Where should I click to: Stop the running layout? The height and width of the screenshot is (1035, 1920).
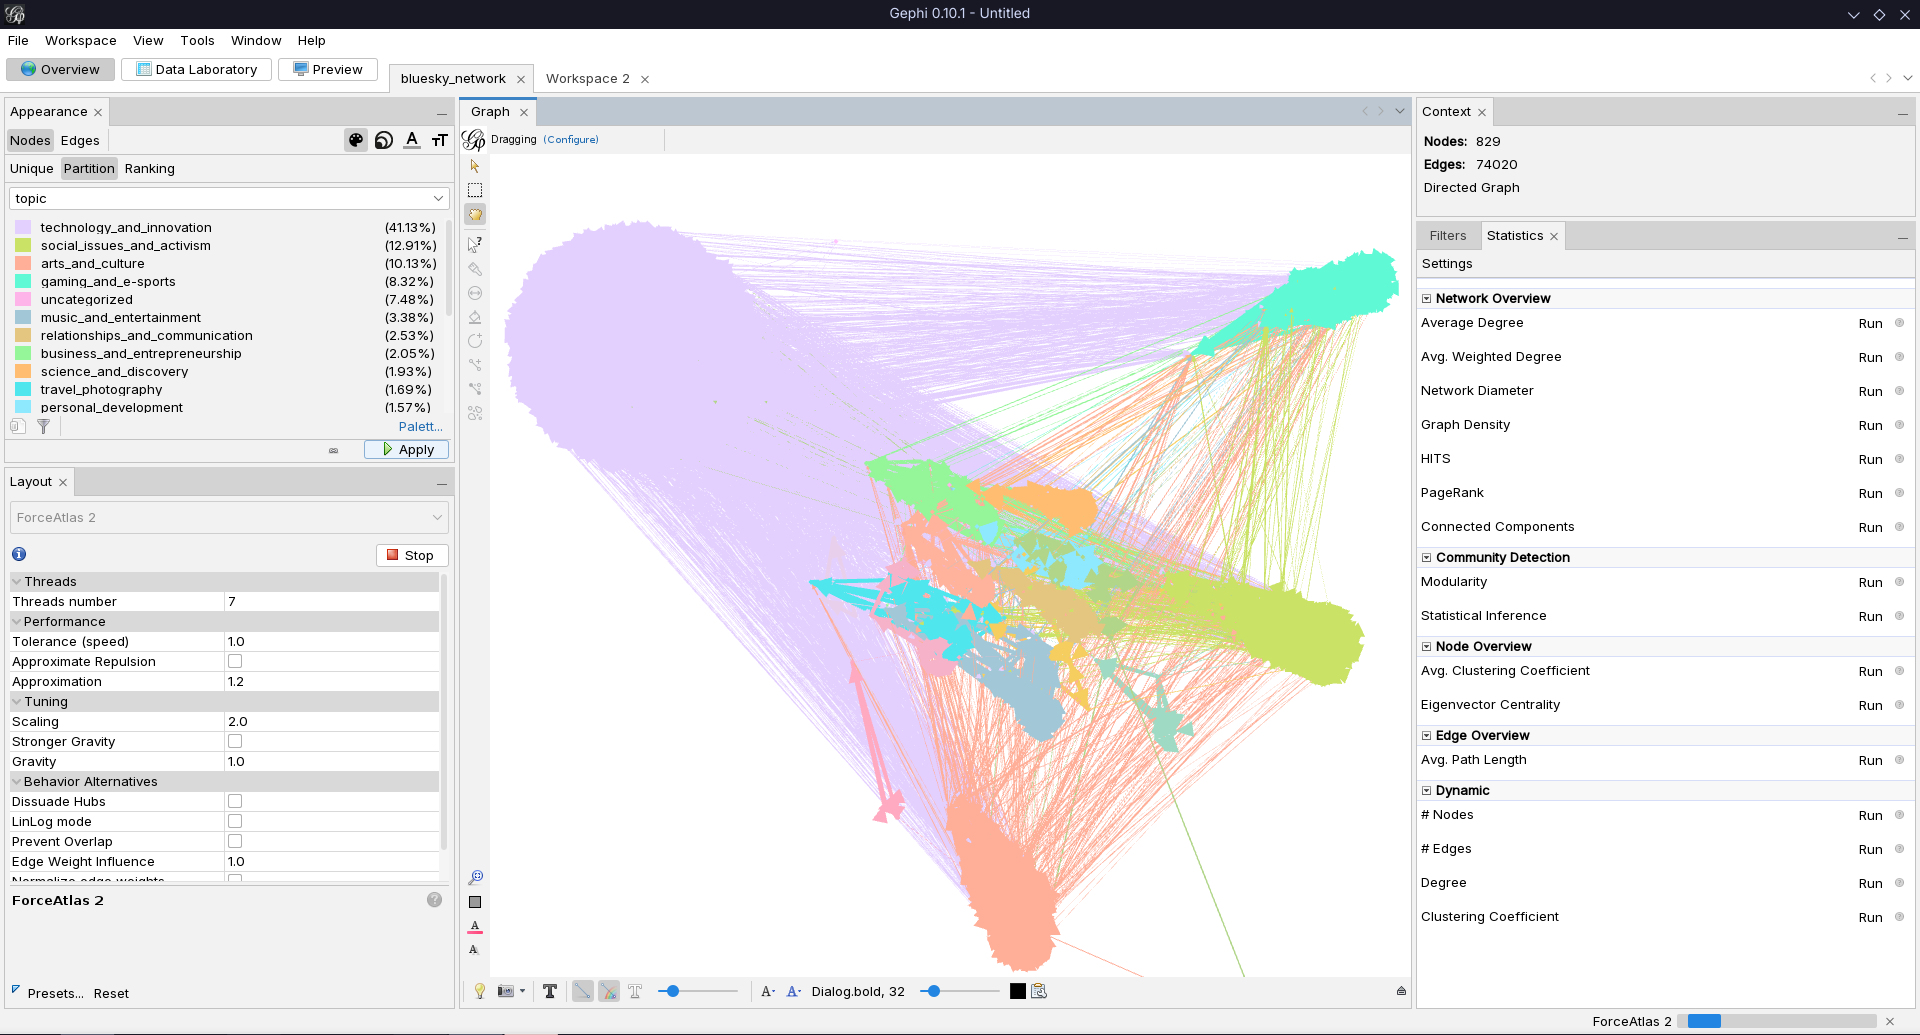point(411,556)
